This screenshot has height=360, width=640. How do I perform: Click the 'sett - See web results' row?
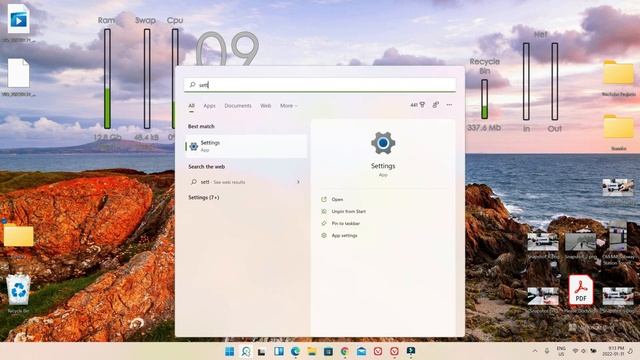coord(246,182)
